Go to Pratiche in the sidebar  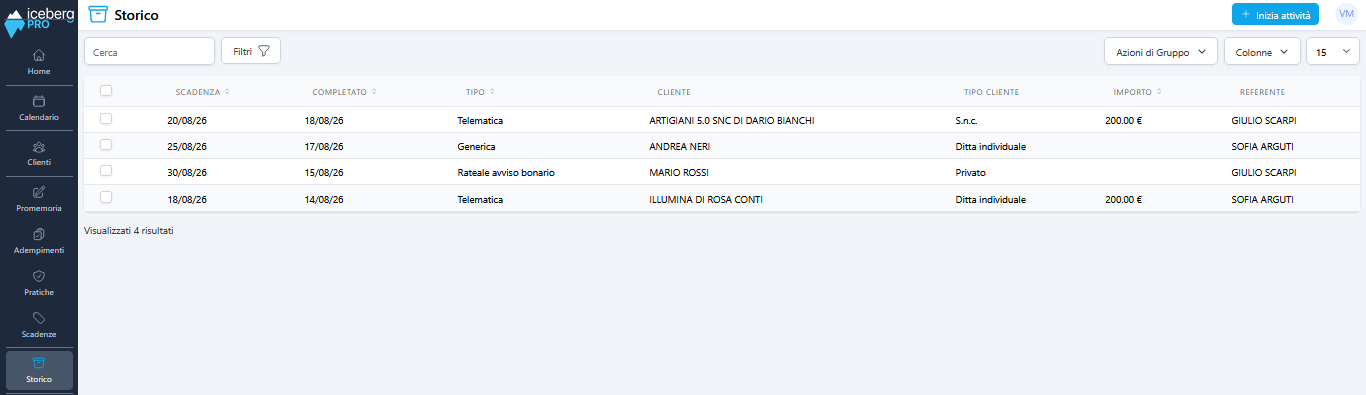click(x=39, y=282)
